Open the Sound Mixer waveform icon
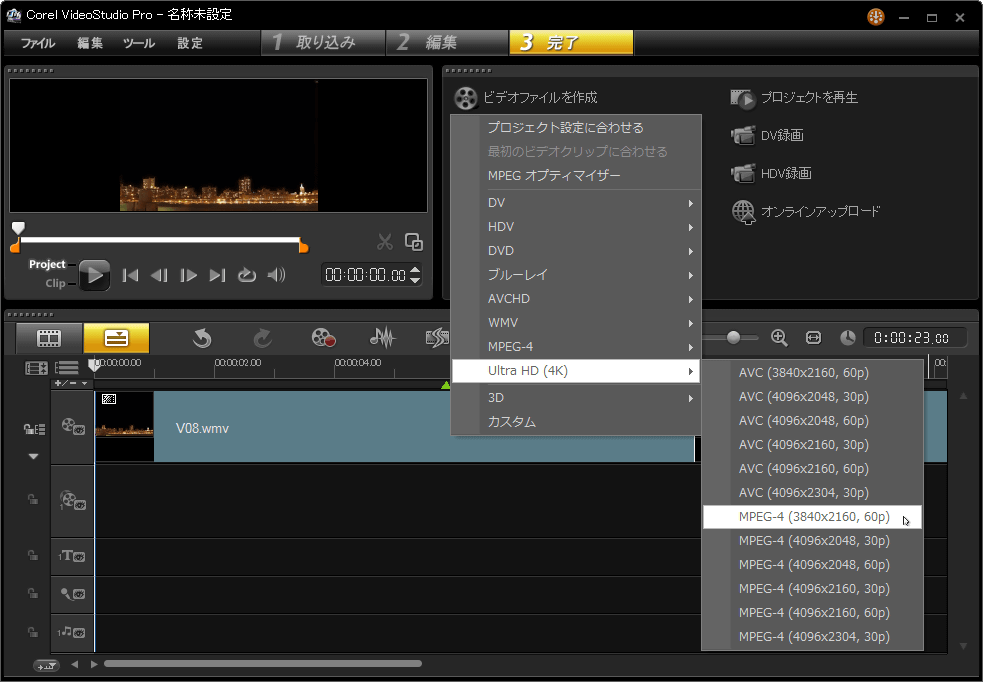This screenshot has height=682, width=983. pyautogui.click(x=382, y=338)
